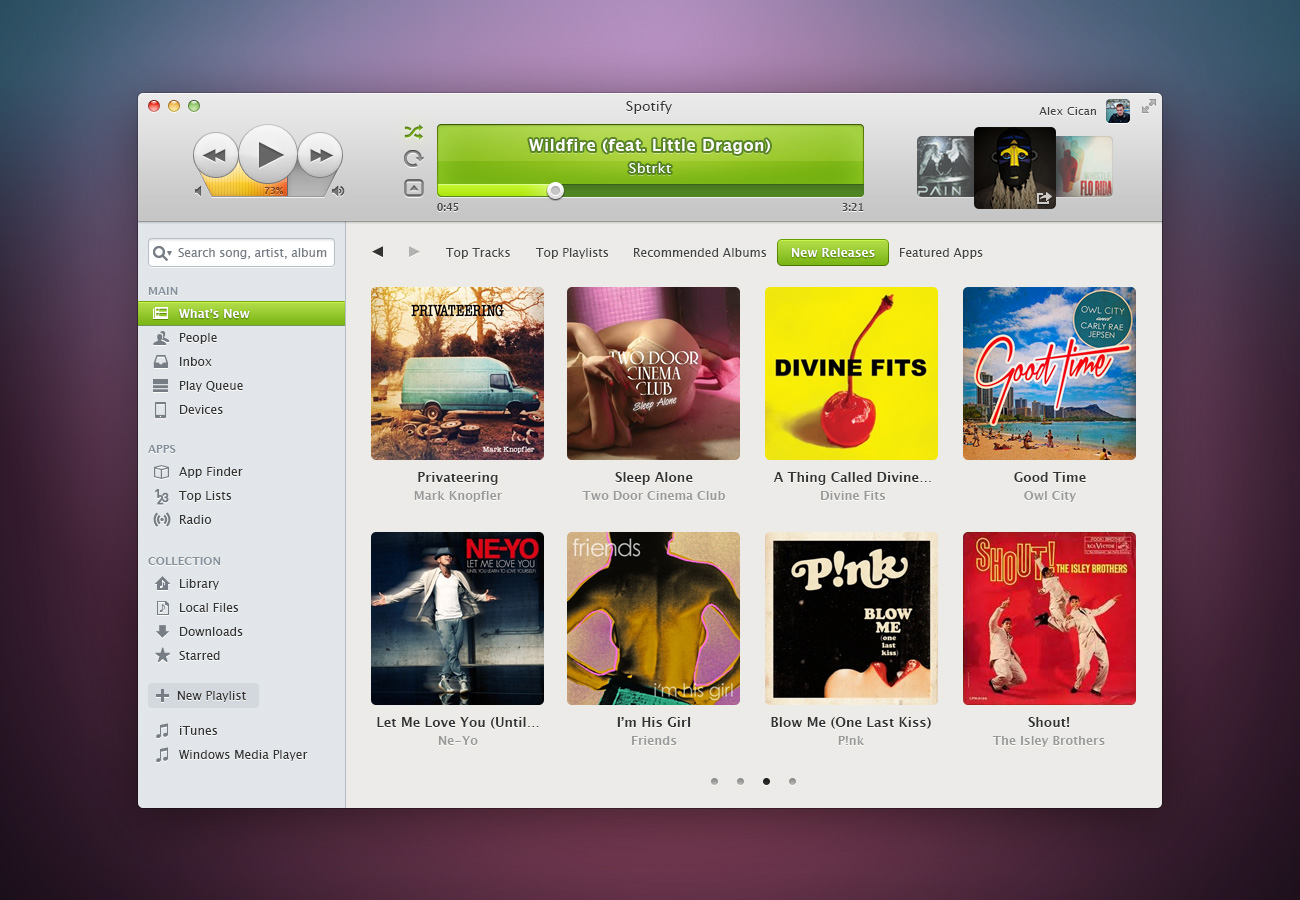1300x900 pixels.
Task: Open the Good Time album cover
Action: [x=1049, y=373]
